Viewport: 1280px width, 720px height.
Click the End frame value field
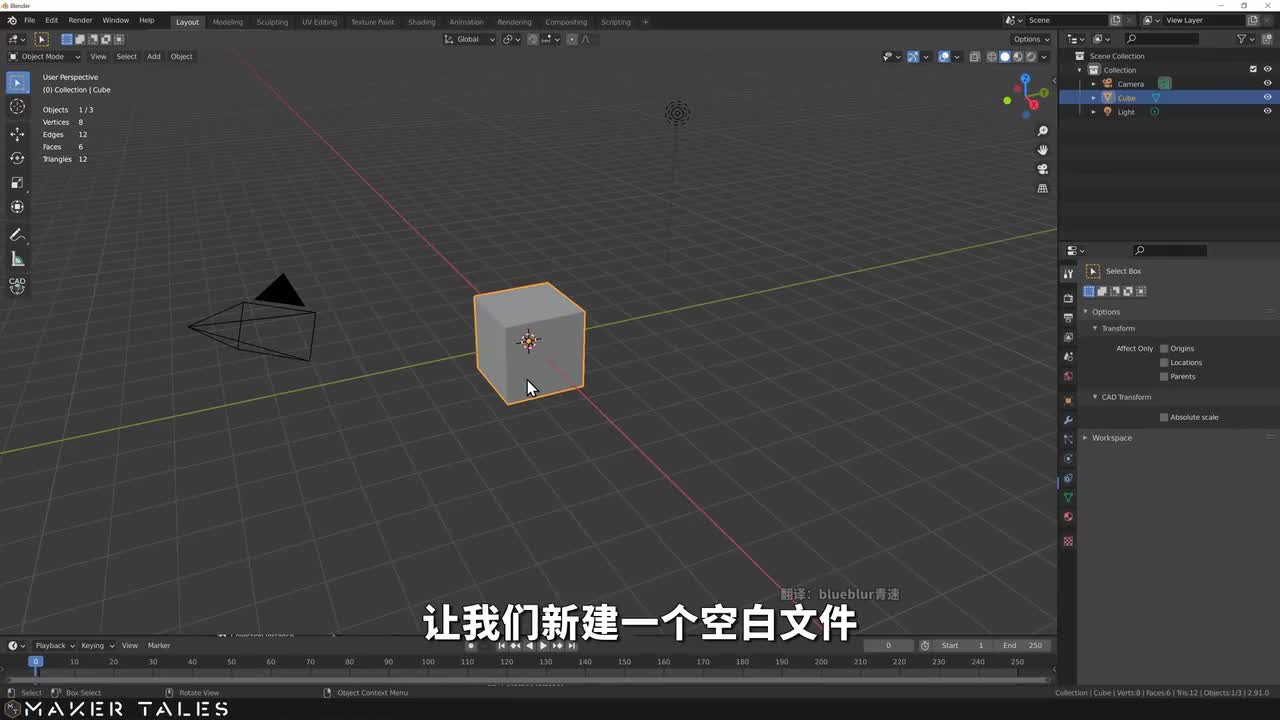tap(1022, 645)
